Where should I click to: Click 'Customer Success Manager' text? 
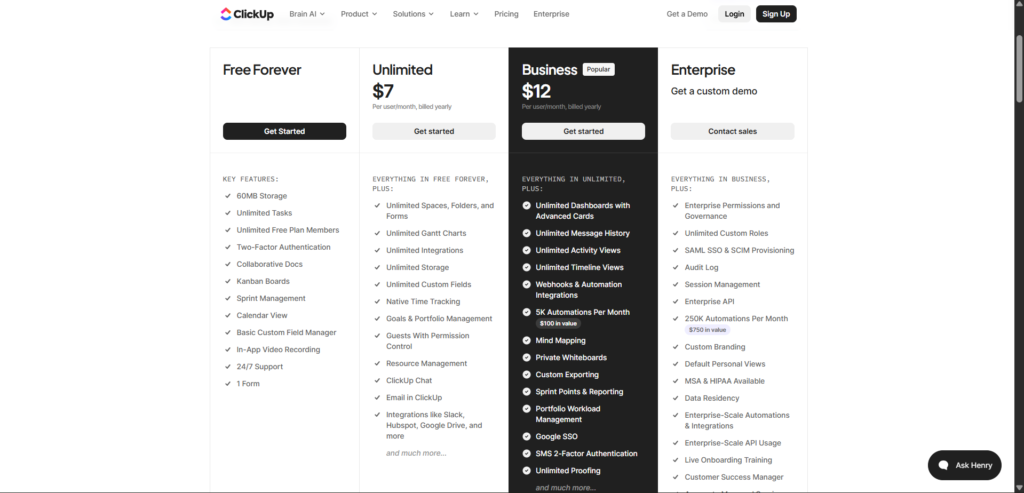tap(734, 477)
